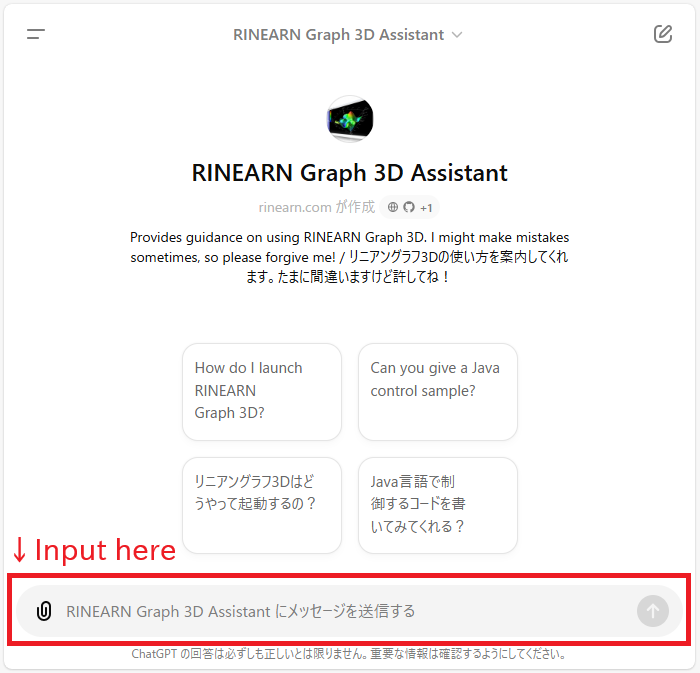Click the large RINEARN Graph 3D Assistant heading
The image size is (700, 673).
(x=350, y=173)
